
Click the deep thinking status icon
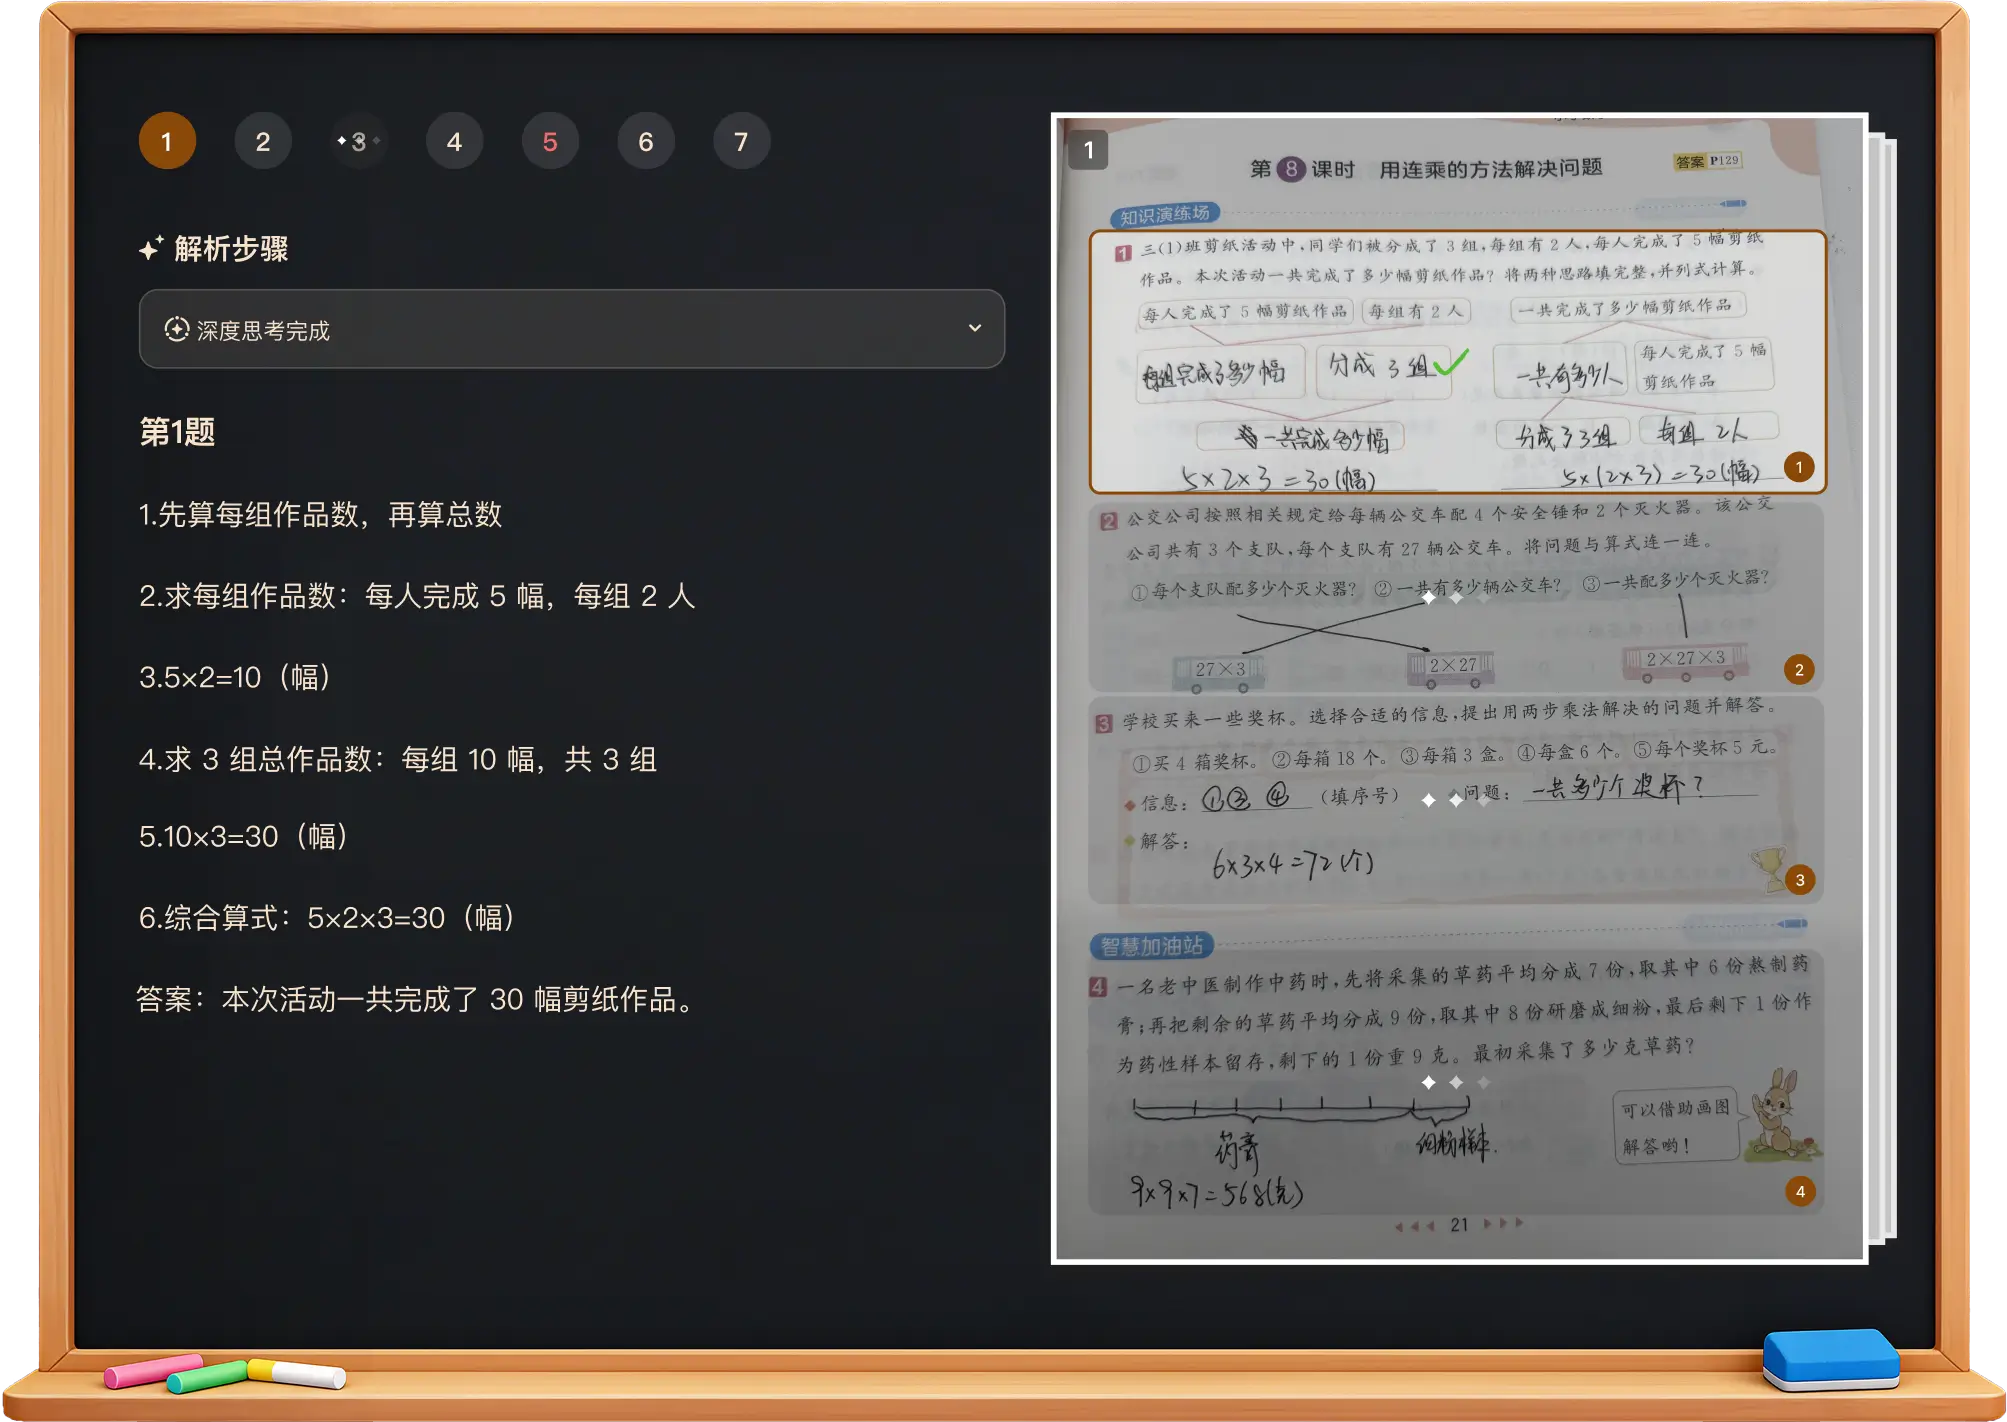pyautogui.click(x=177, y=330)
